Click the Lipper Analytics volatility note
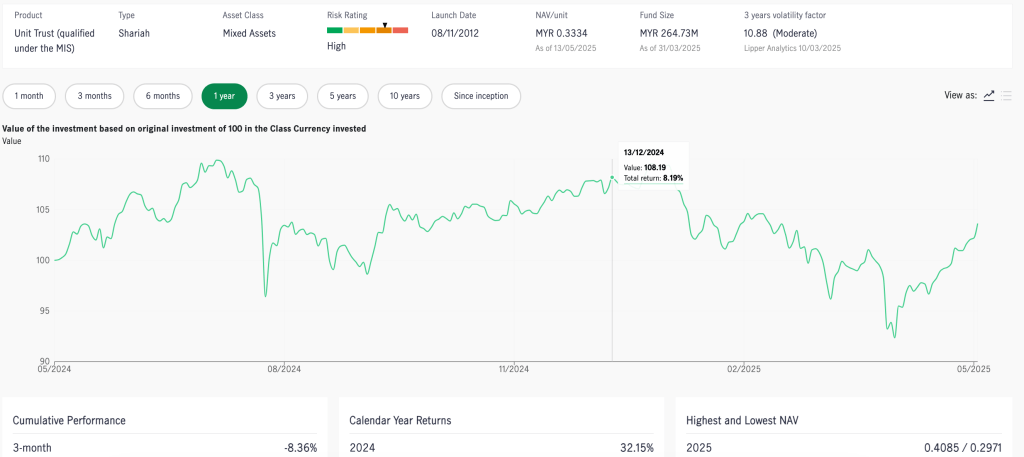Viewport: 1024px width, 457px height. point(792,48)
